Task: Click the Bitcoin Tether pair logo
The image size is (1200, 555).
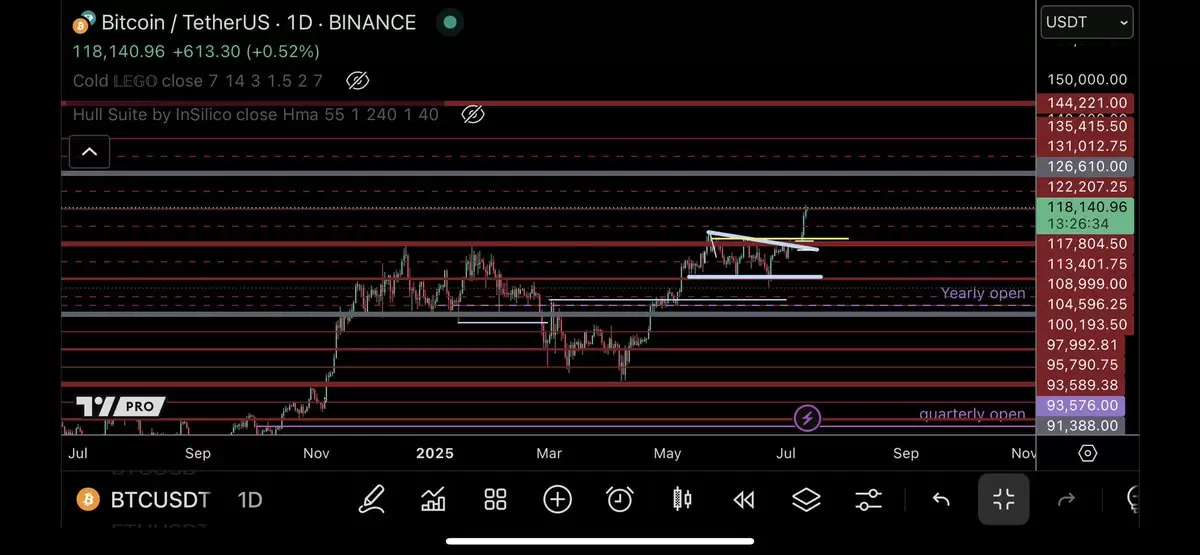Action: click(85, 22)
